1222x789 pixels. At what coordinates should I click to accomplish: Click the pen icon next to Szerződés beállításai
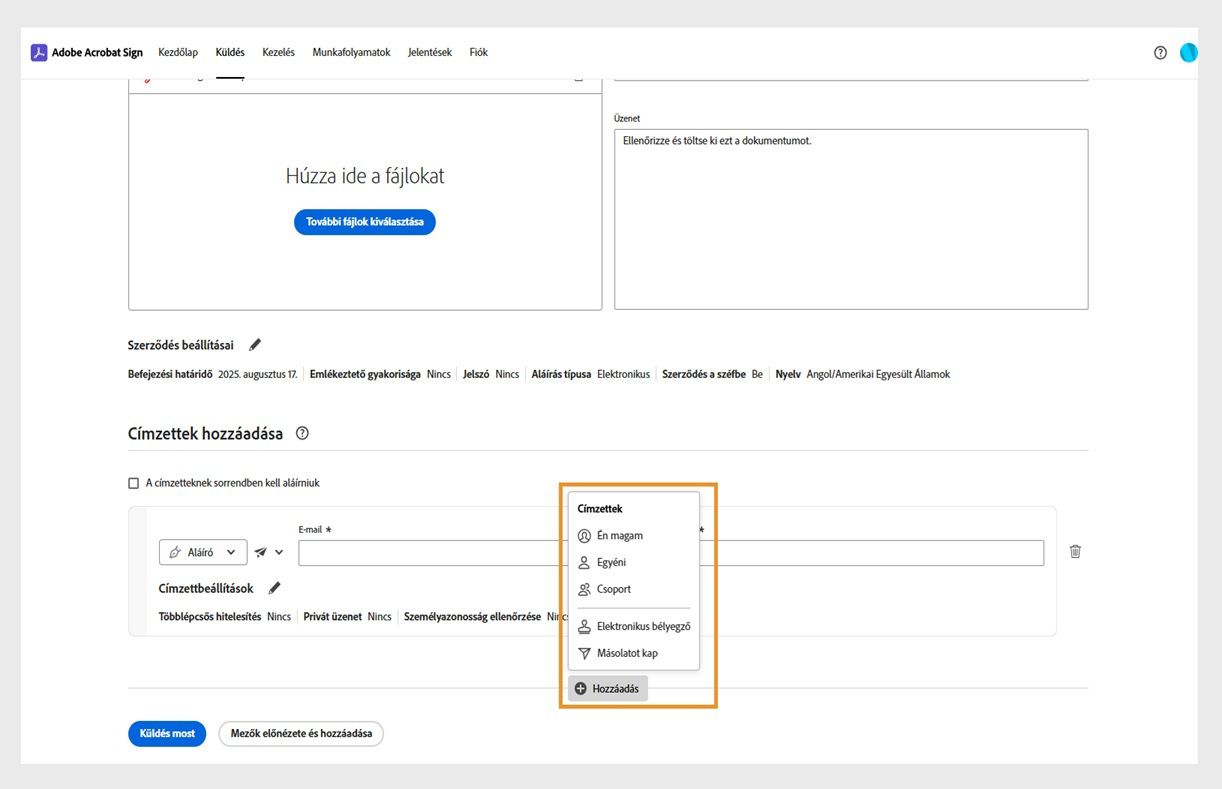[255, 344]
